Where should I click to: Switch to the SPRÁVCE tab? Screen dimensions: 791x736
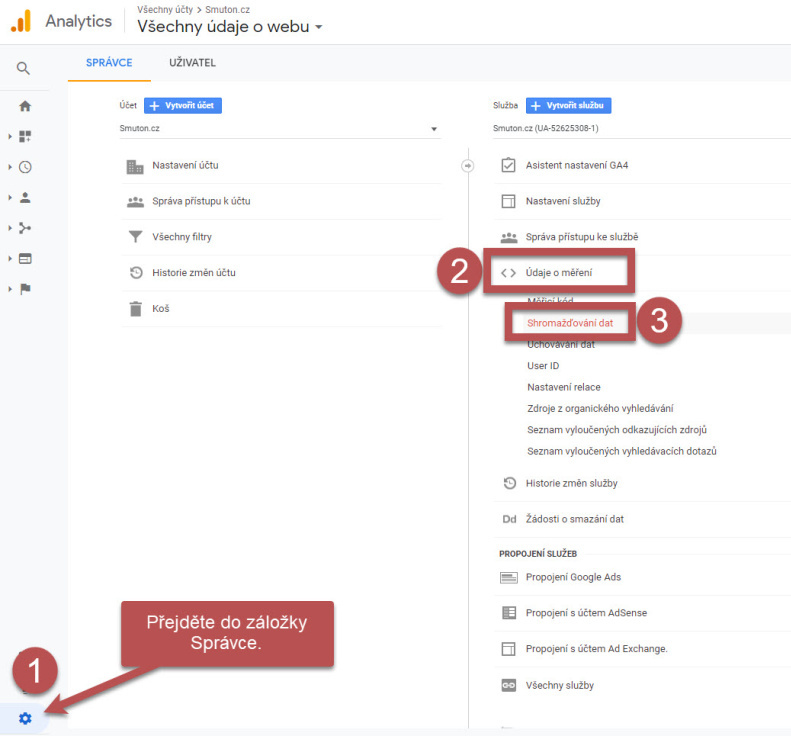pos(109,63)
